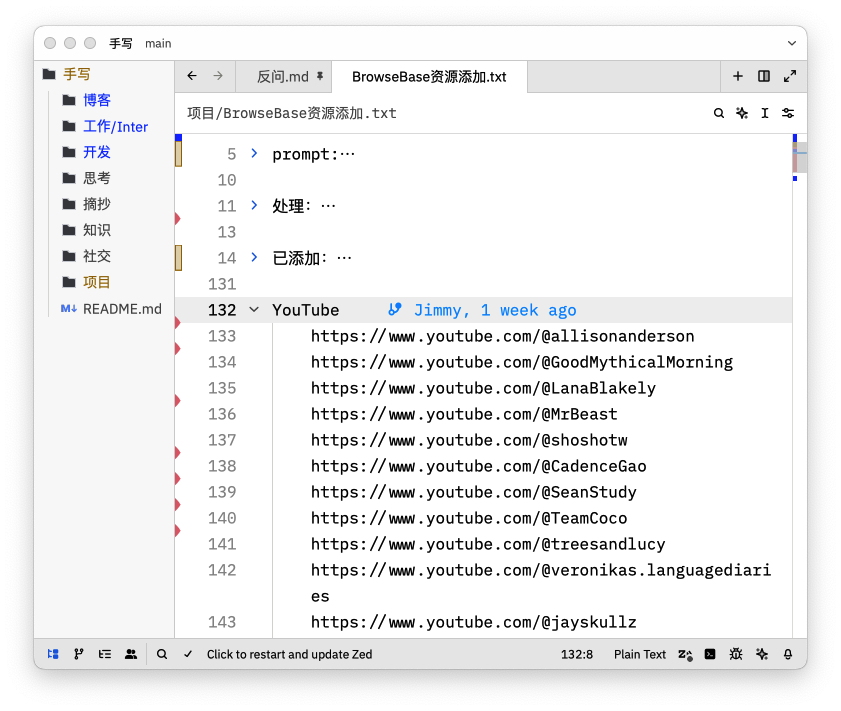Expand the 社交 folder
The height and width of the screenshot is (711, 841).
97,256
